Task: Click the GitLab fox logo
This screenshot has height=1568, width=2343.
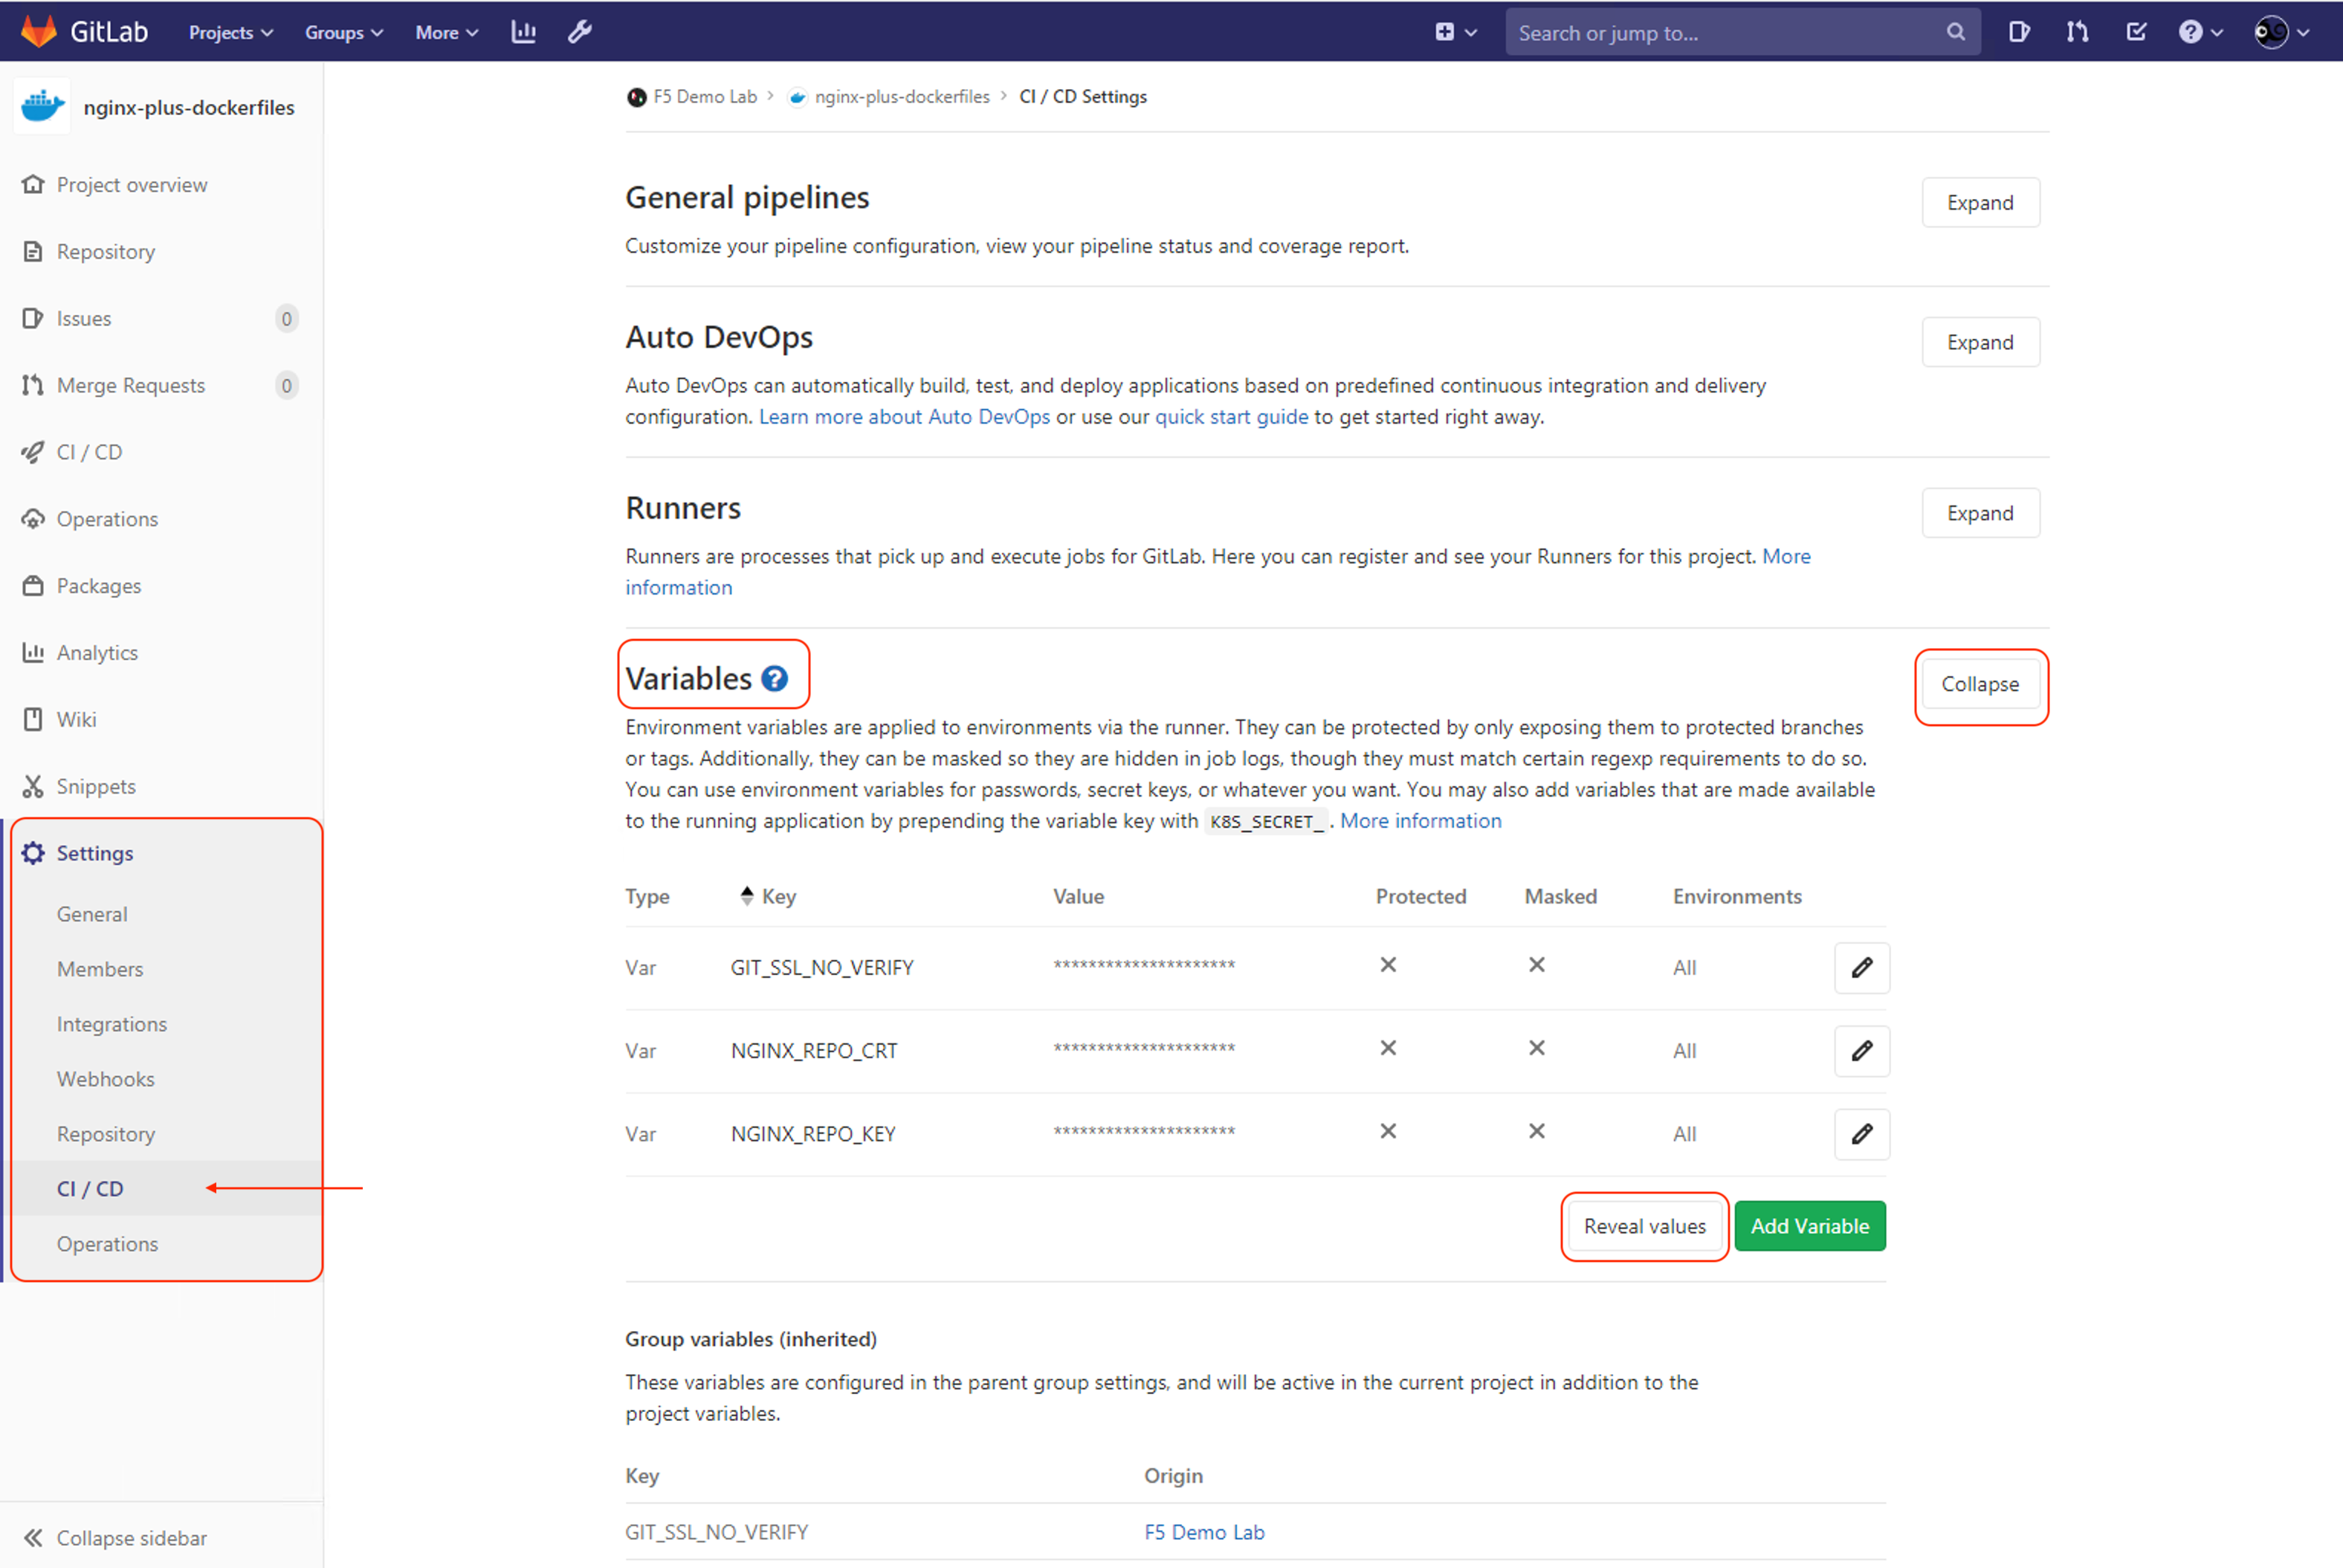Action: [39, 31]
